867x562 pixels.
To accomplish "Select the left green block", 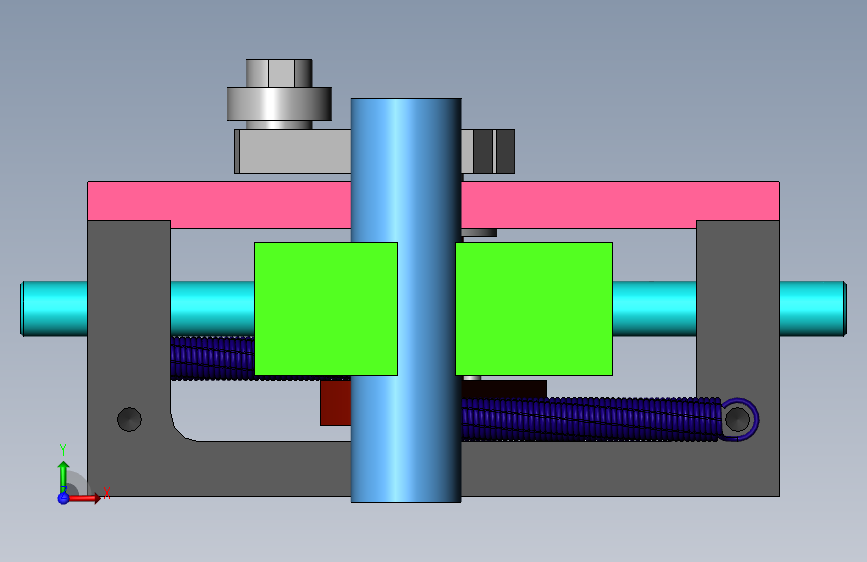I will pos(326,309).
